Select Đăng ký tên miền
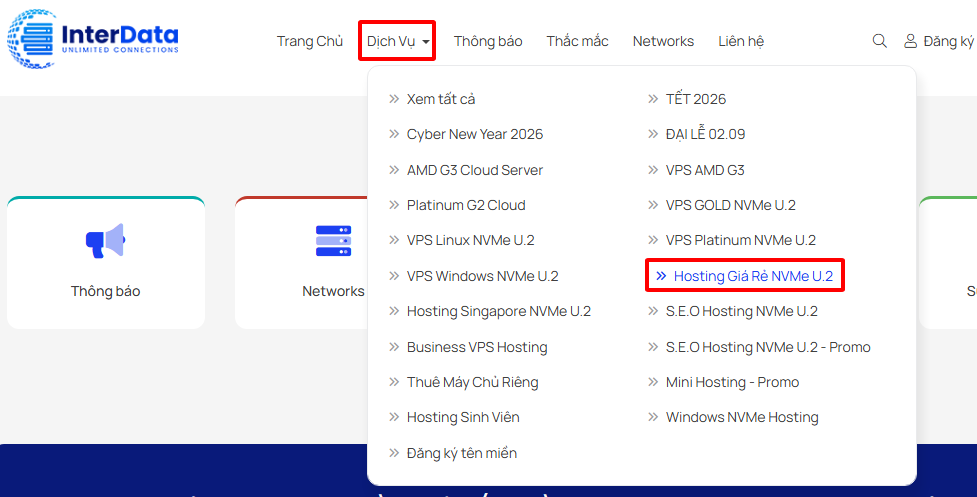Screen dimensions: 977x497 (x=462, y=453)
